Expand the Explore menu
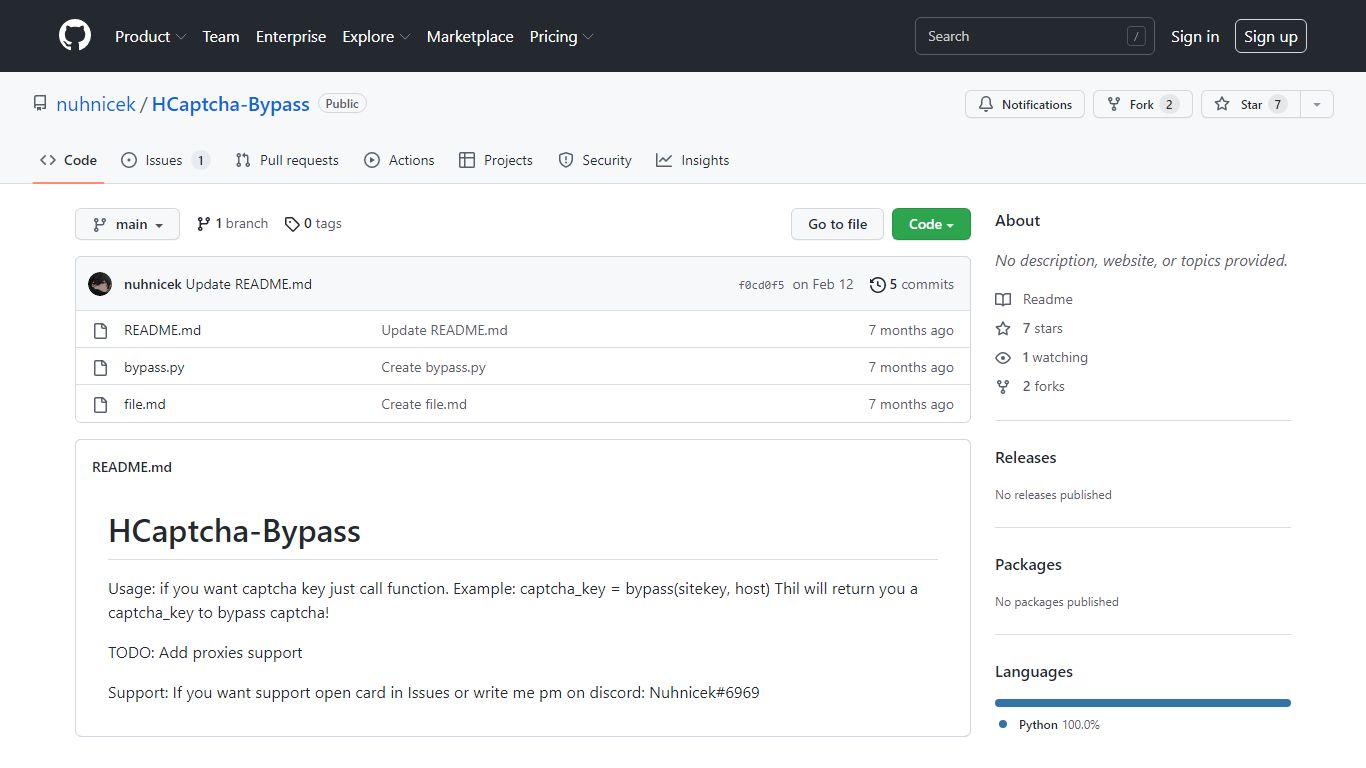 [376, 36]
